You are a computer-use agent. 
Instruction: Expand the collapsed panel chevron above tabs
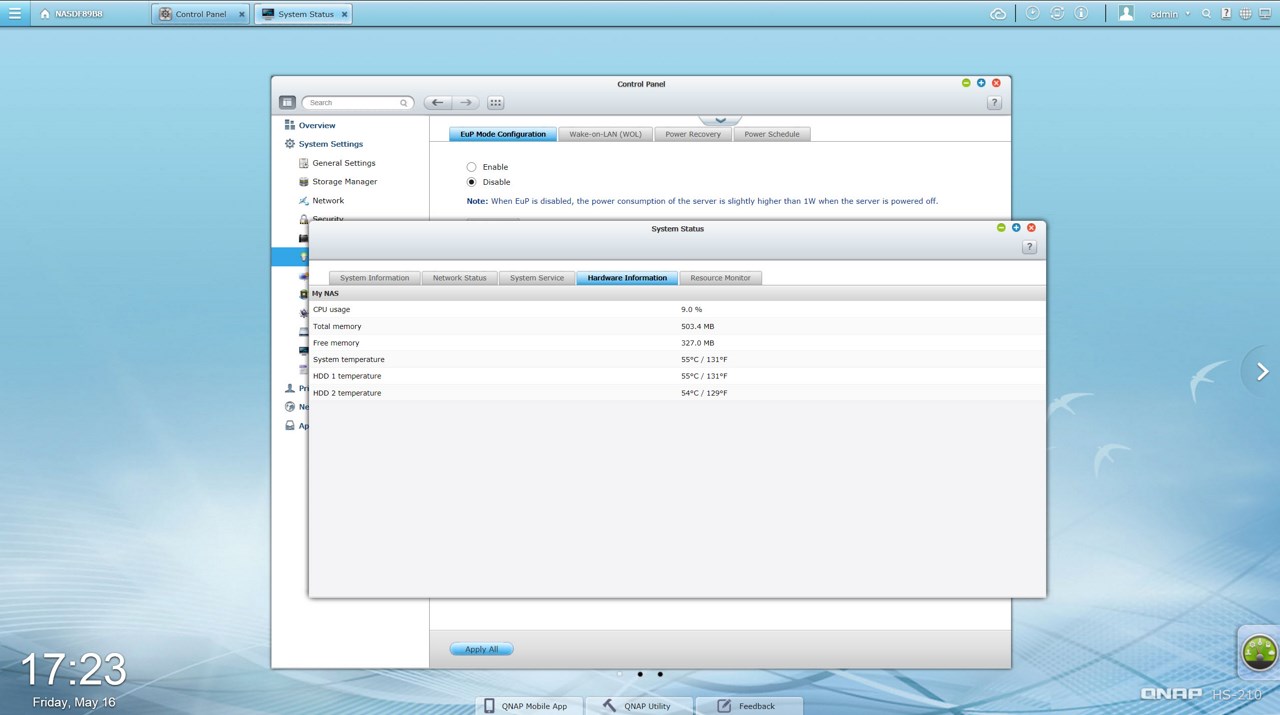(720, 120)
